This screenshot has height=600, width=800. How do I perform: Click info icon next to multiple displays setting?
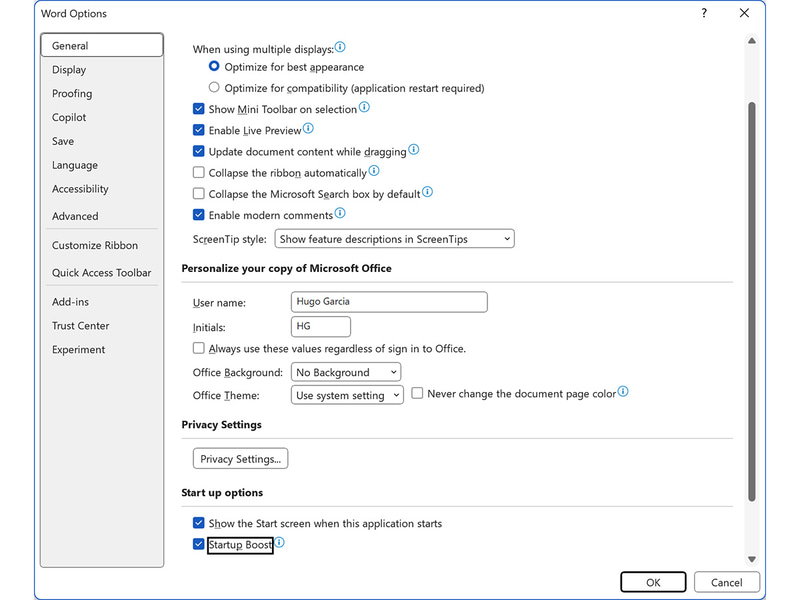tap(340, 46)
